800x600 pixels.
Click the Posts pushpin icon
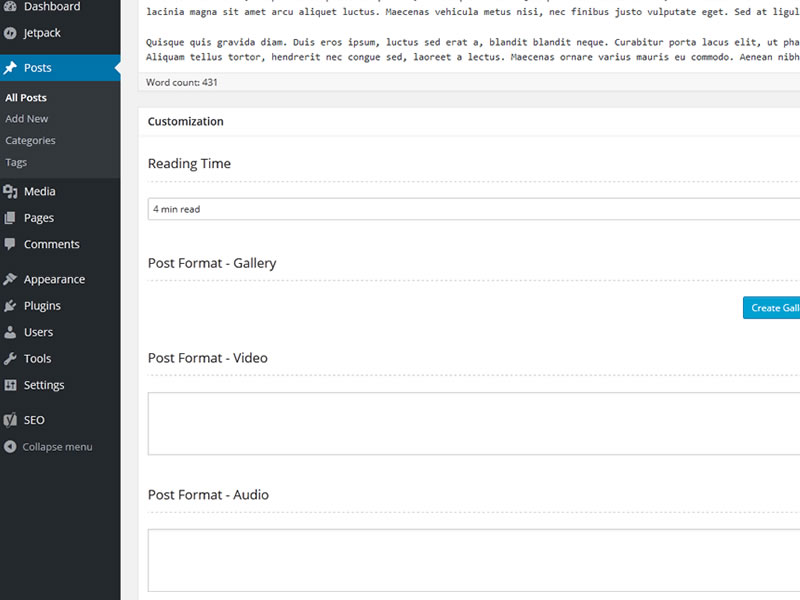click(x=10, y=68)
